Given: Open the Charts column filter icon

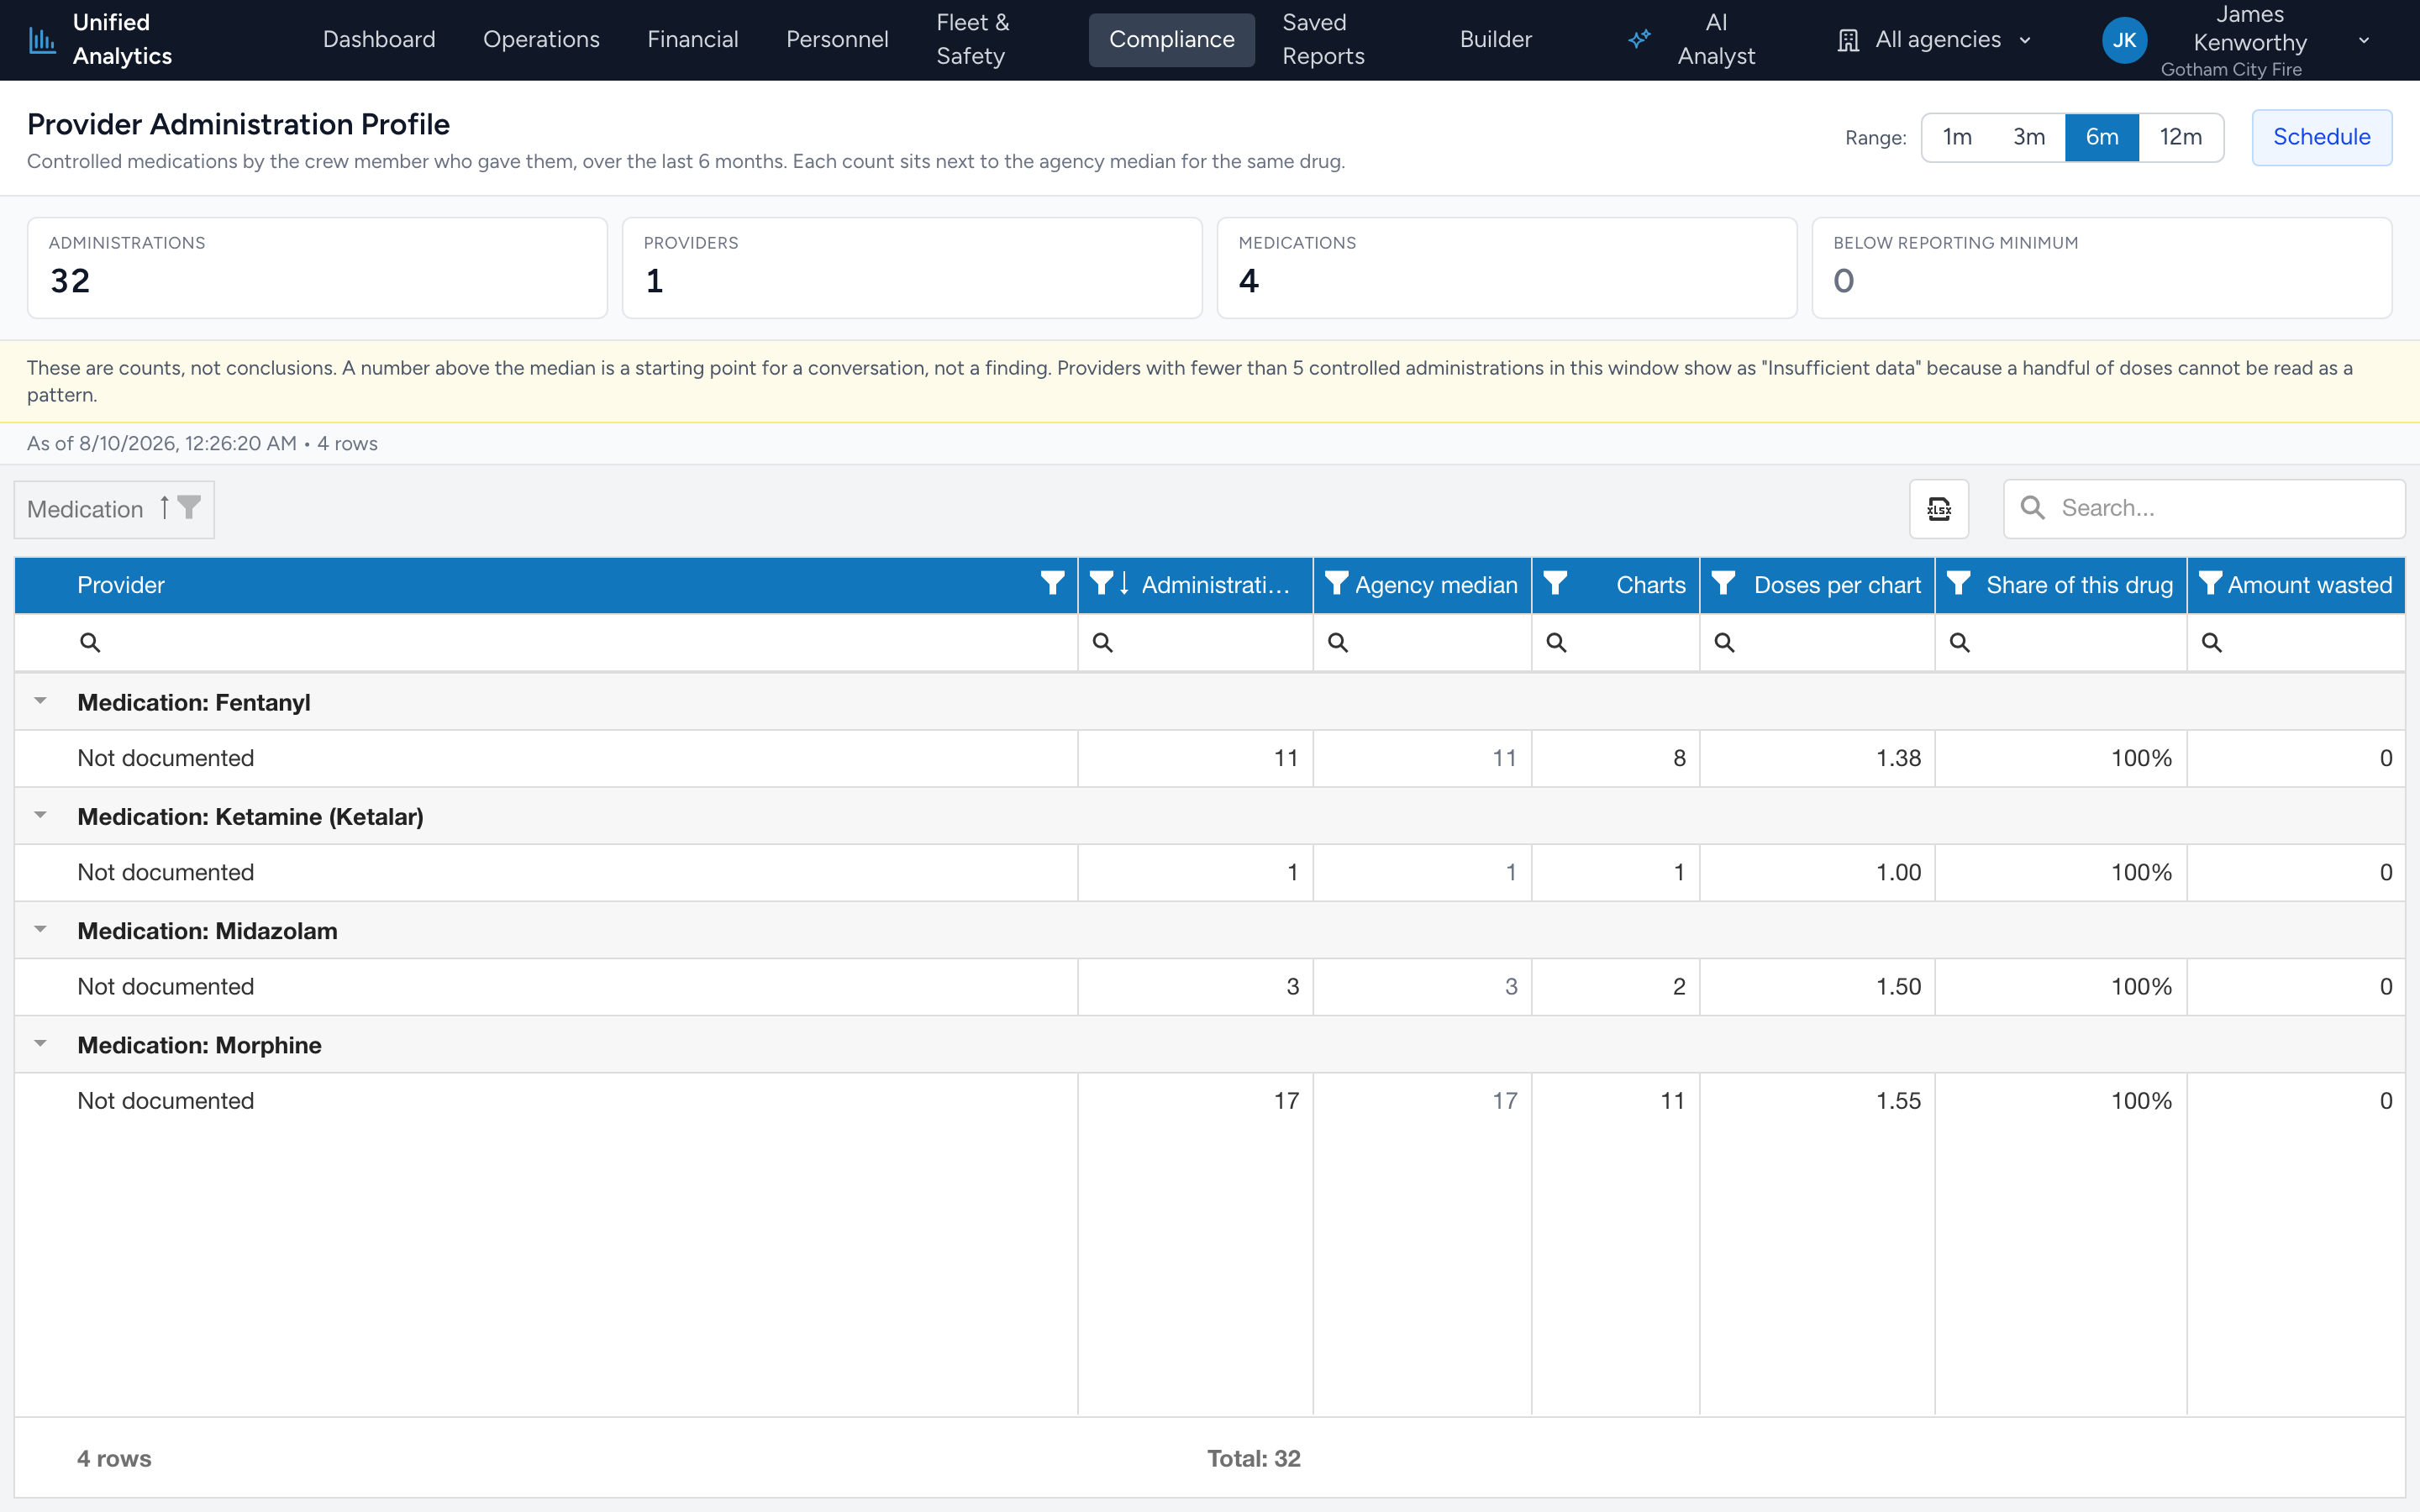Looking at the screenshot, I should coord(1555,583).
